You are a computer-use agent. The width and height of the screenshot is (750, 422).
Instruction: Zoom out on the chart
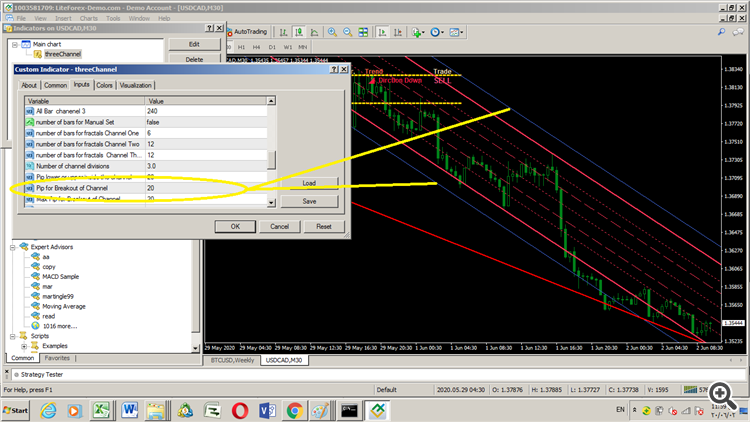[348, 32]
